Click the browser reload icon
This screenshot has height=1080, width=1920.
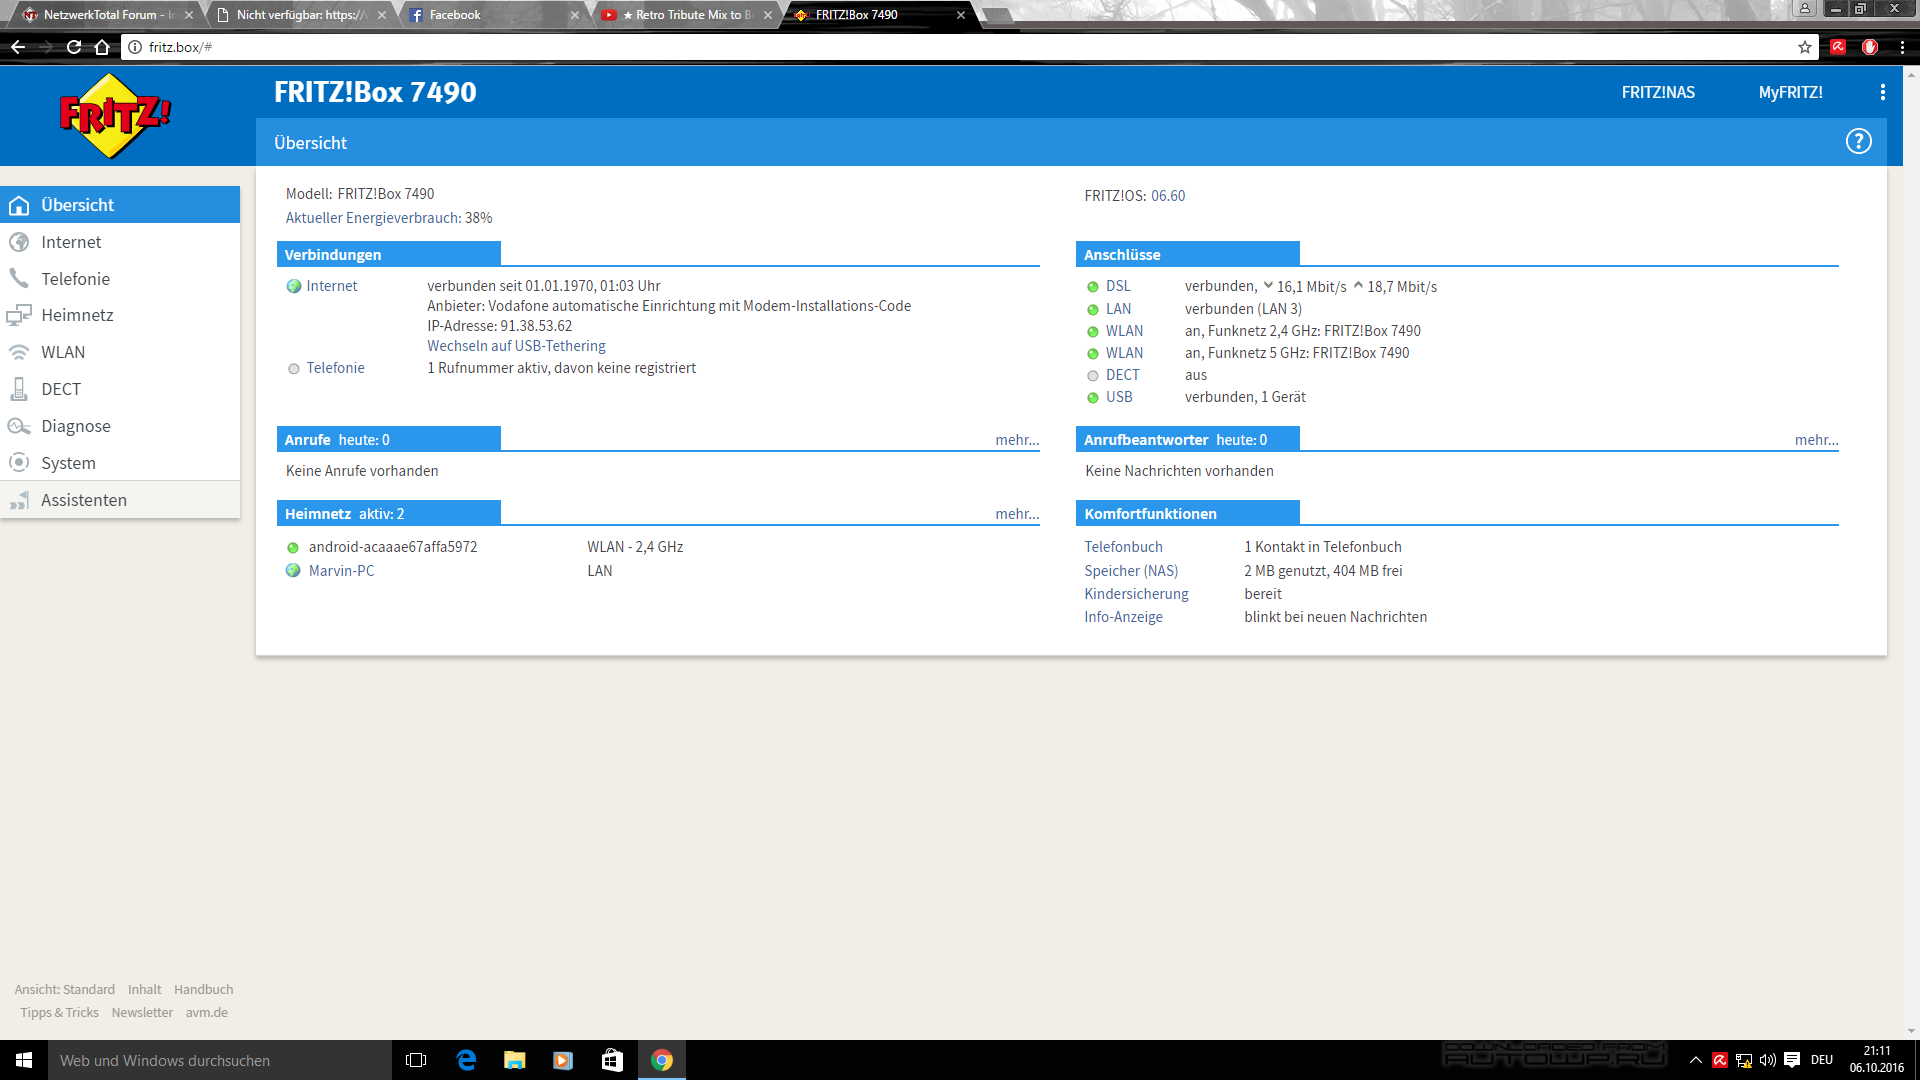pyautogui.click(x=73, y=47)
